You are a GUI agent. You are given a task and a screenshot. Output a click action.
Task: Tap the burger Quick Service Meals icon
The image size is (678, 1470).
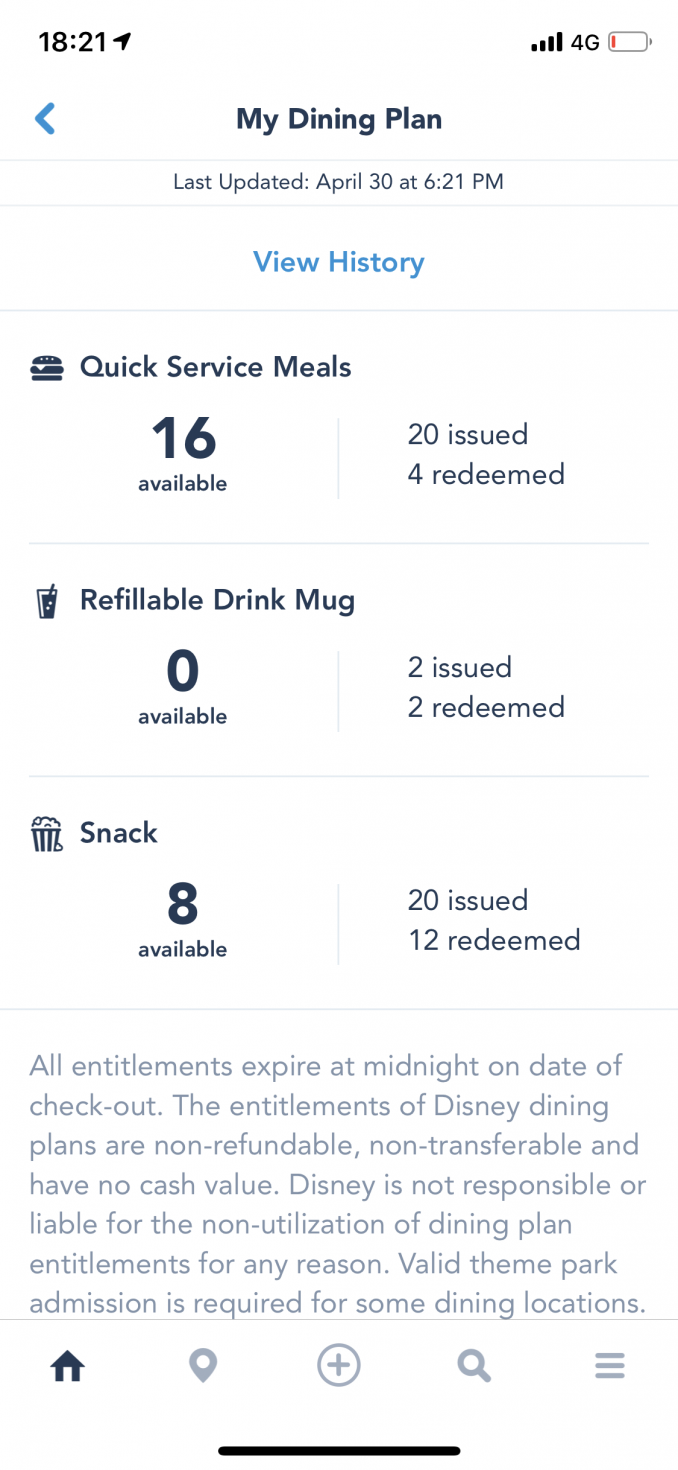[46, 368]
